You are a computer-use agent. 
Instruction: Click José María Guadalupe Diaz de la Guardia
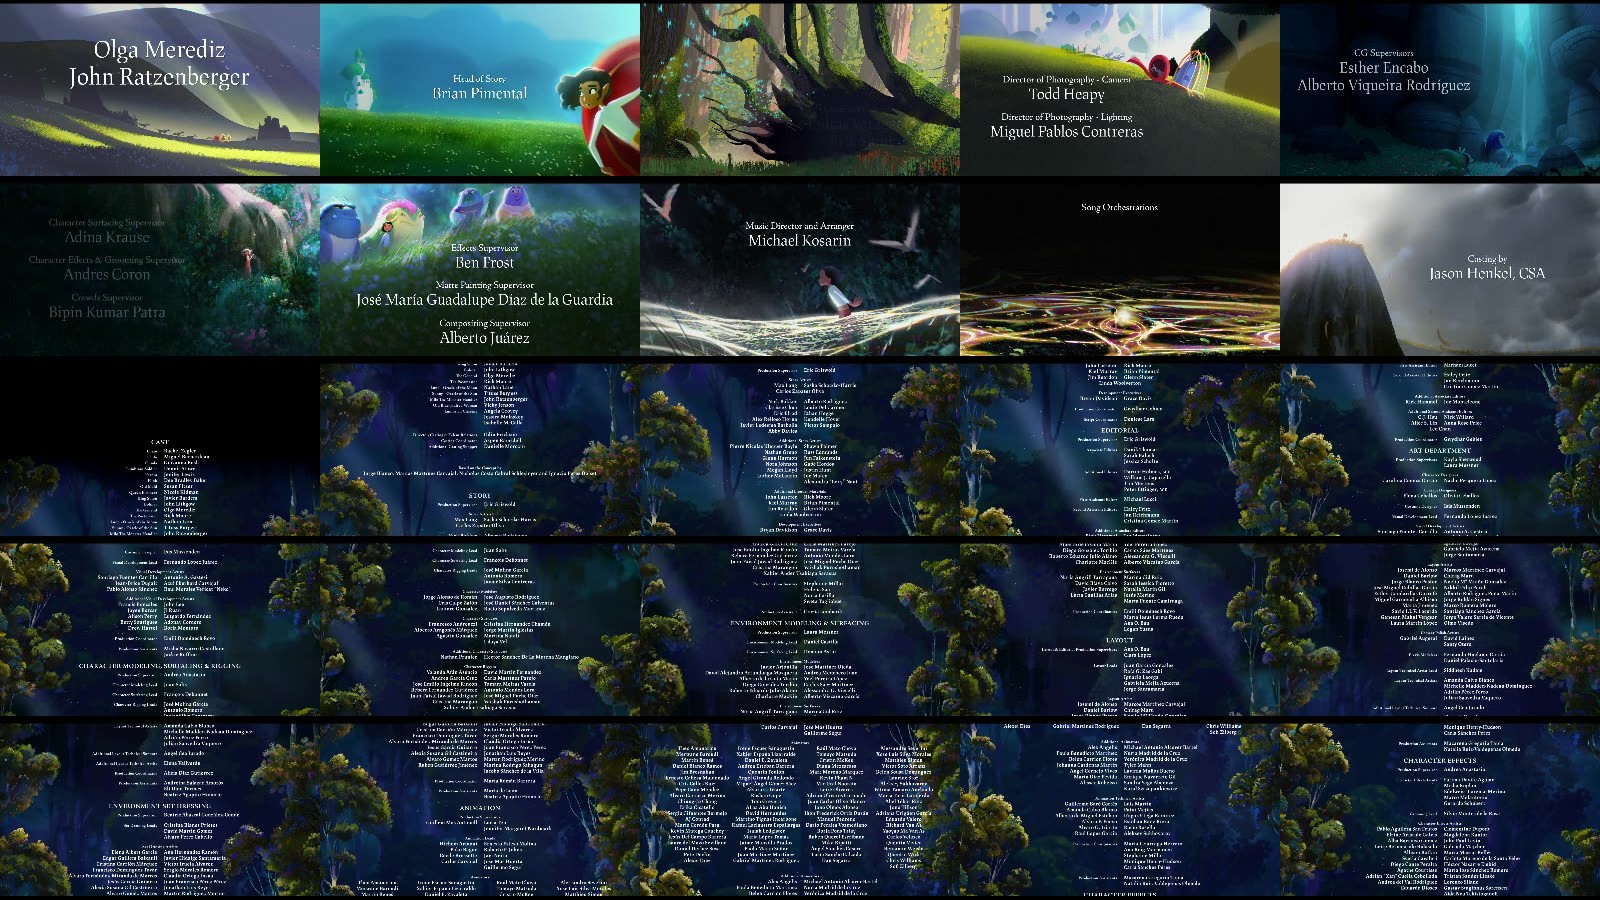[x=485, y=300]
